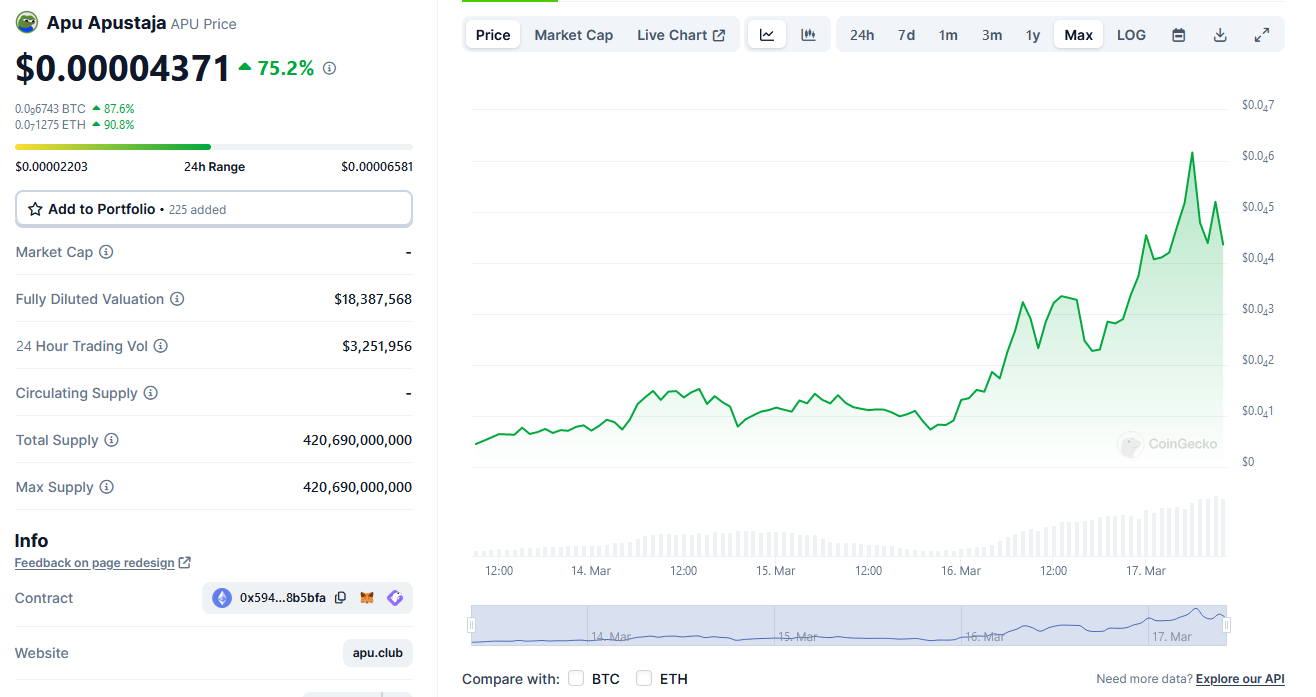Click the info icon beside Fully Diluted Valuation
1316x697 pixels.
click(x=177, y=299)
